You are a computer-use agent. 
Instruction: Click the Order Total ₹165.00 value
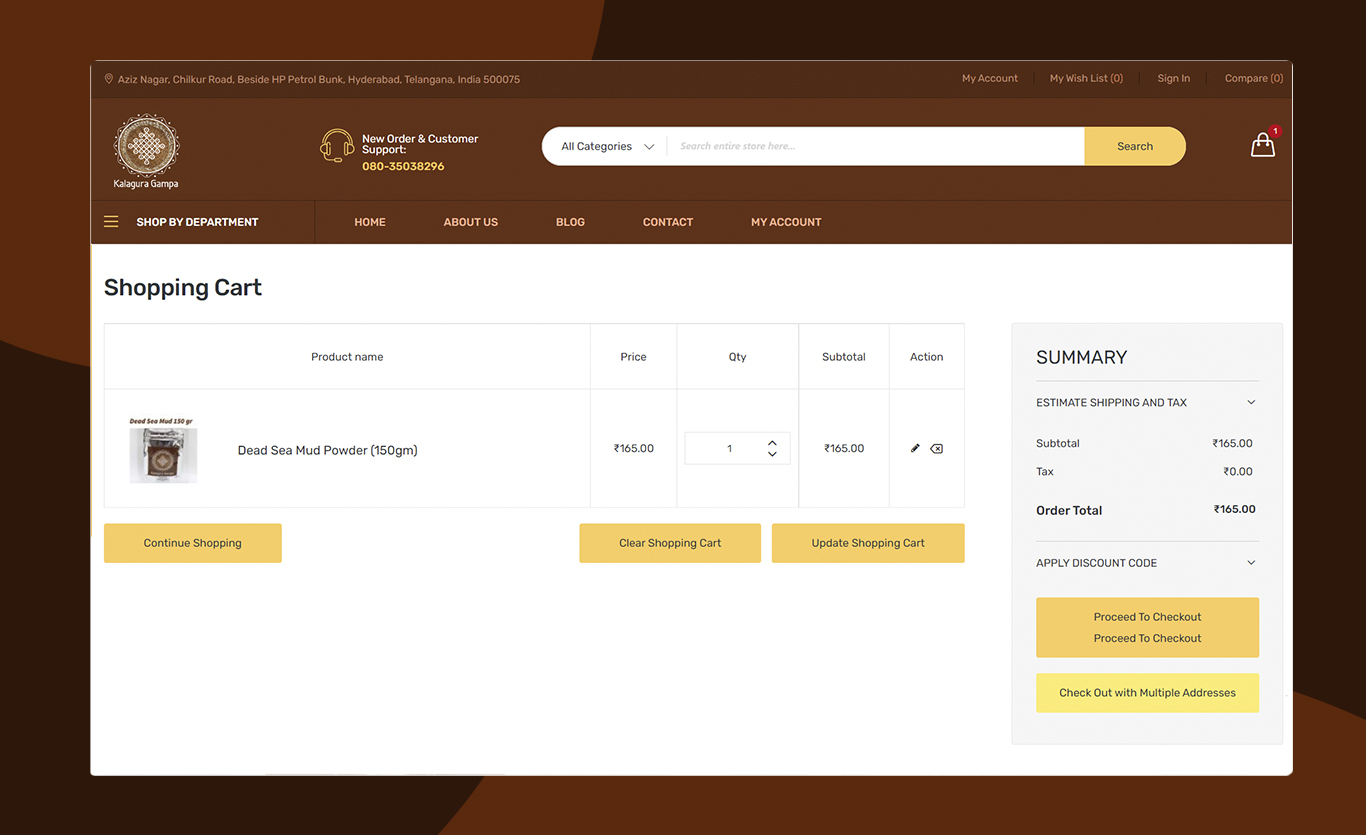[1234, 509]
